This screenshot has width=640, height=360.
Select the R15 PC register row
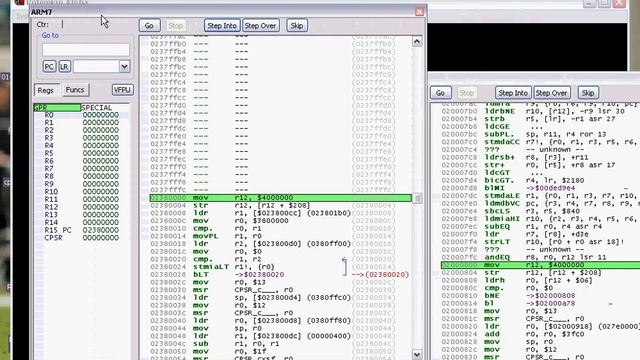point(82,230)
